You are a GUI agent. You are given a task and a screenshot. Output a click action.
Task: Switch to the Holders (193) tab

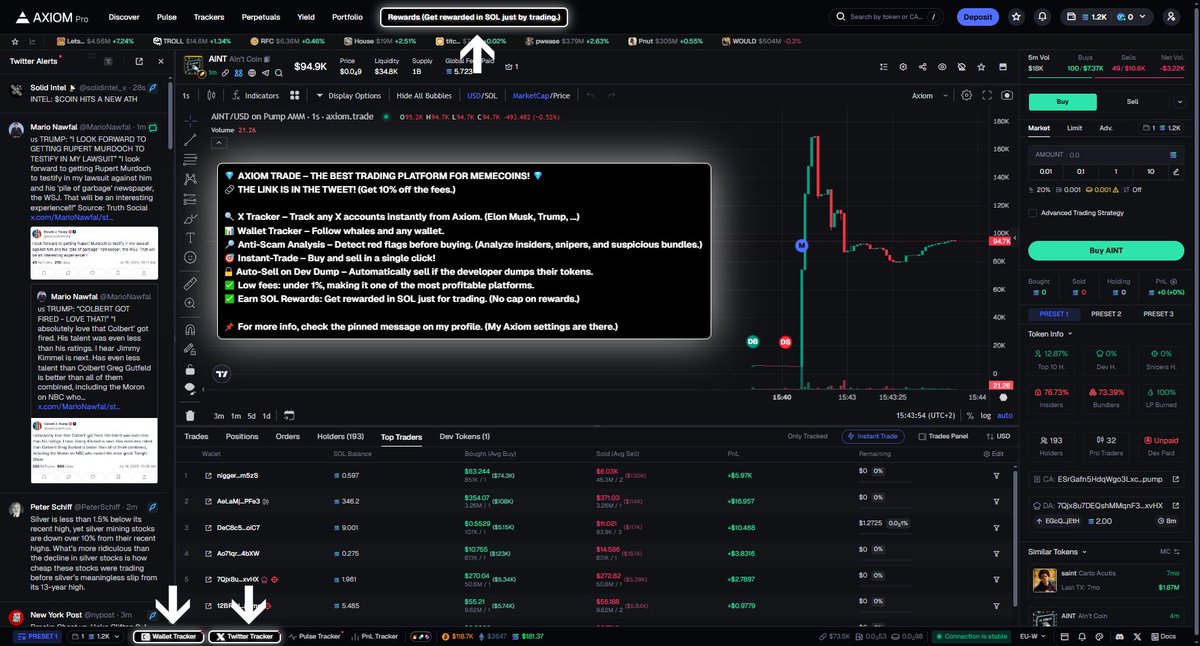341,436
